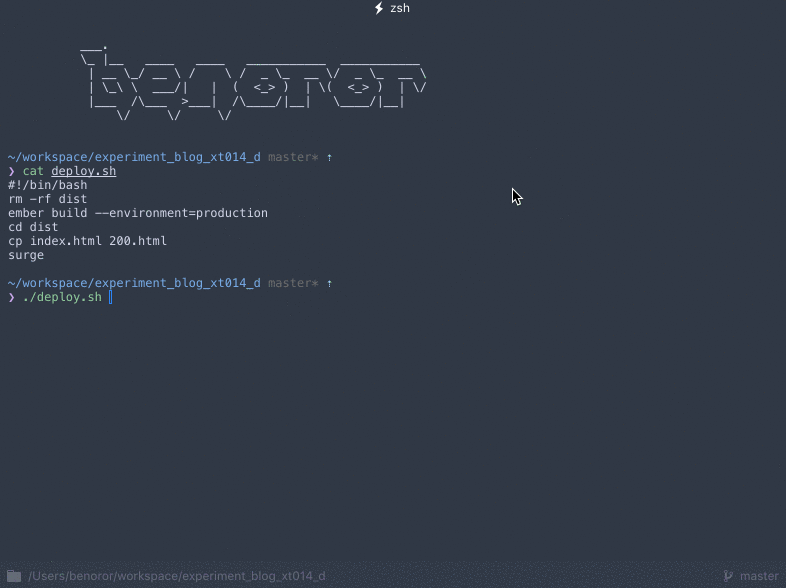Click the zsh title label
786x588 pixels.
[400, 8]
